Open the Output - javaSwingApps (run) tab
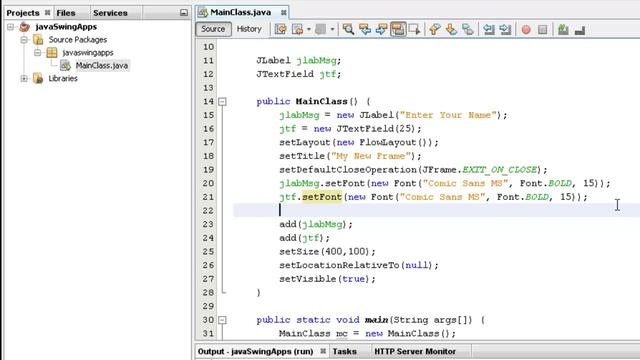 pos(256,351)
